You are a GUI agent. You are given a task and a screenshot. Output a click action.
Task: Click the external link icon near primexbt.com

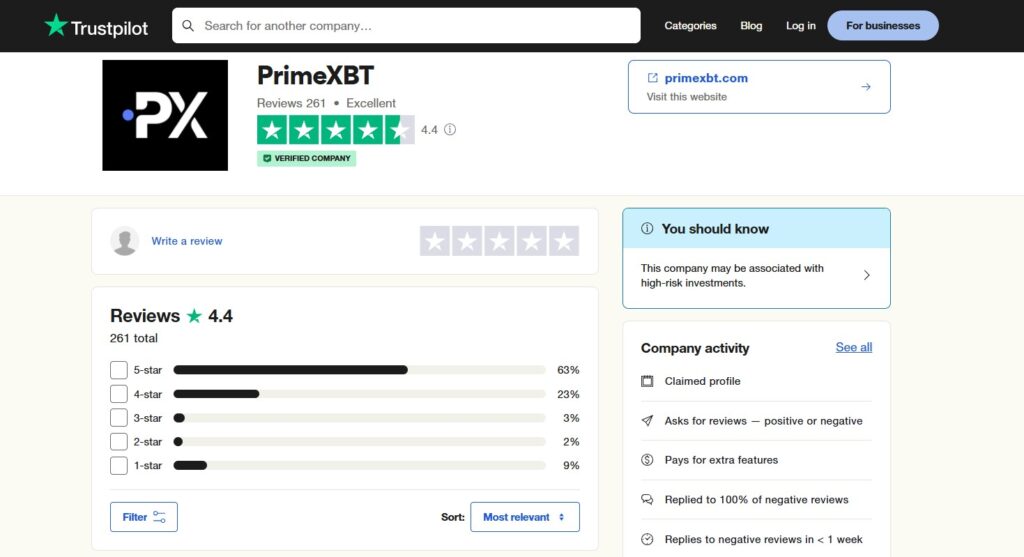click(x=652, y=78)
